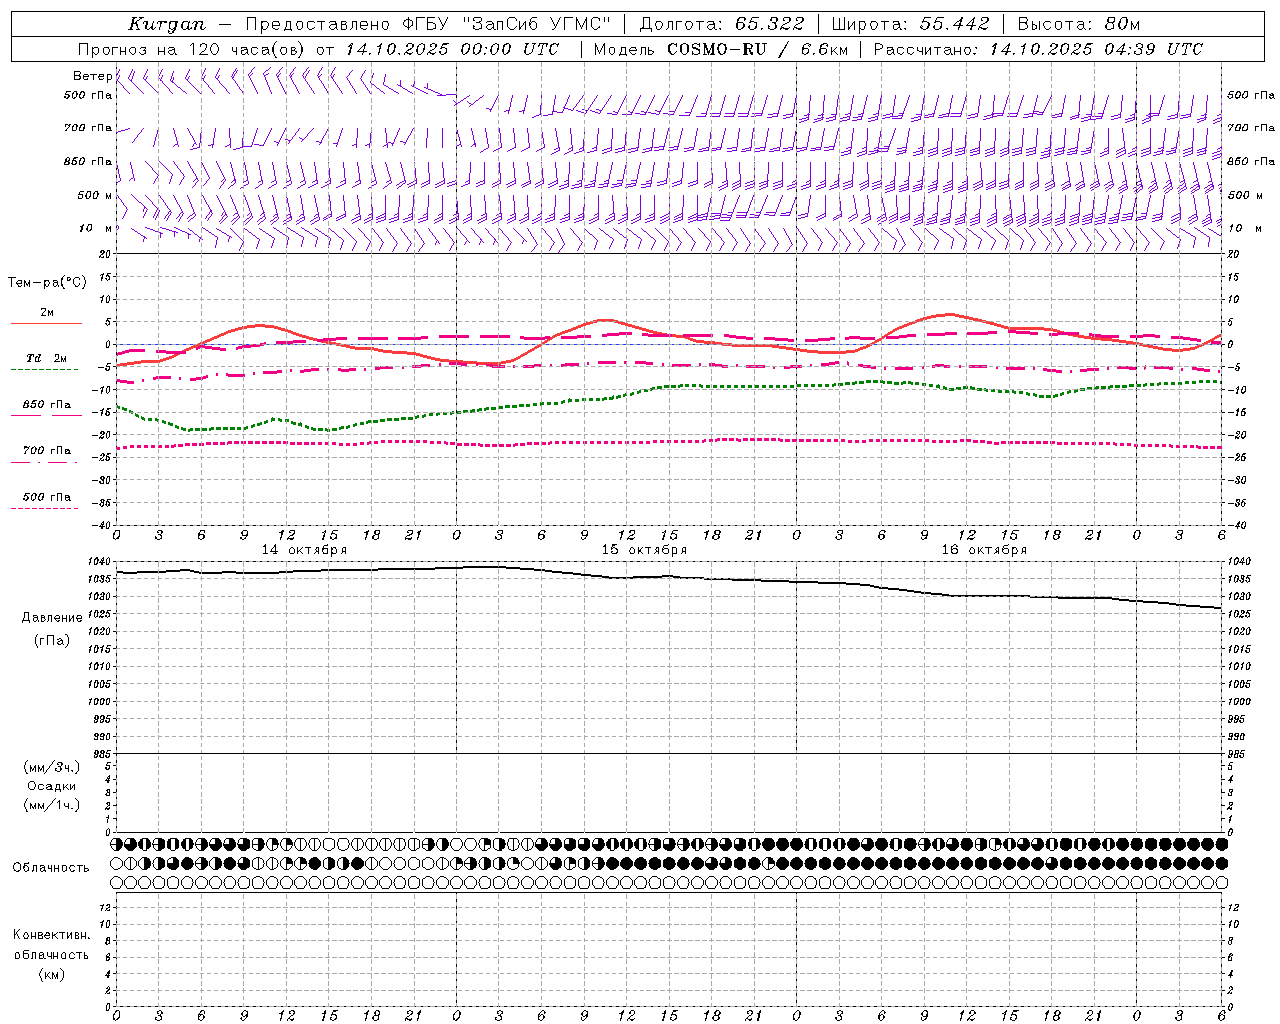Image resolution: width=1280 pixels, height=1024 pixels.
Task: Click the '16 октября' date label
Action: [x=984, y=550]
